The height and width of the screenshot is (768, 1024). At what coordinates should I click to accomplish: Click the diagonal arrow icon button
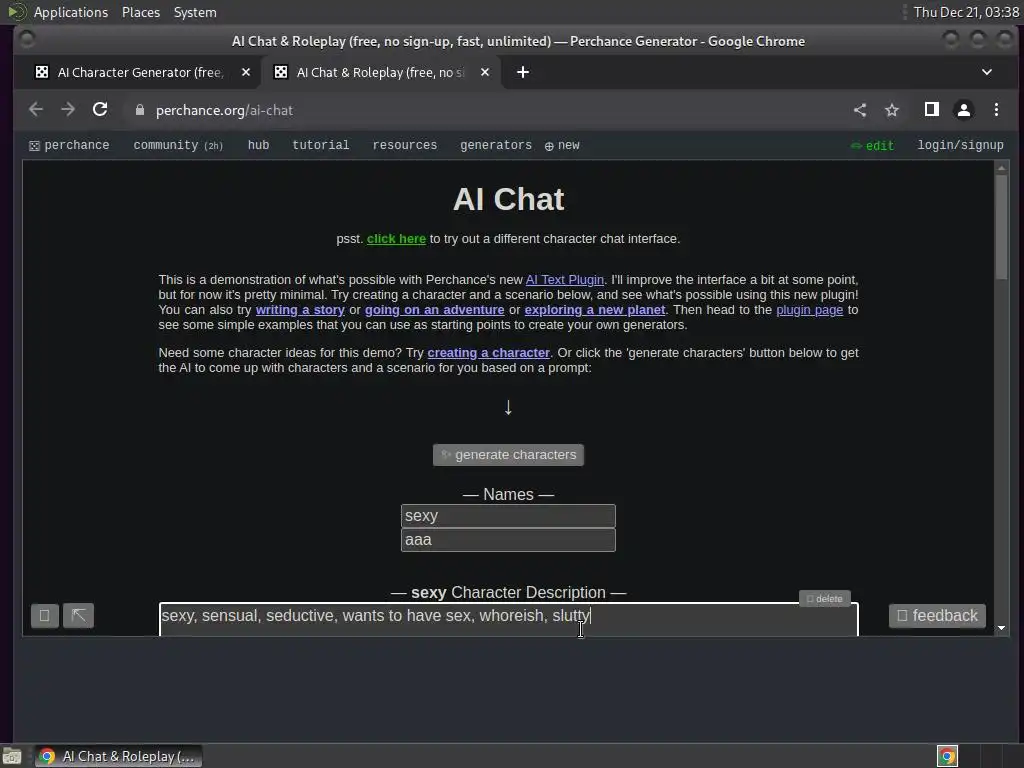[x=78, y=616]
